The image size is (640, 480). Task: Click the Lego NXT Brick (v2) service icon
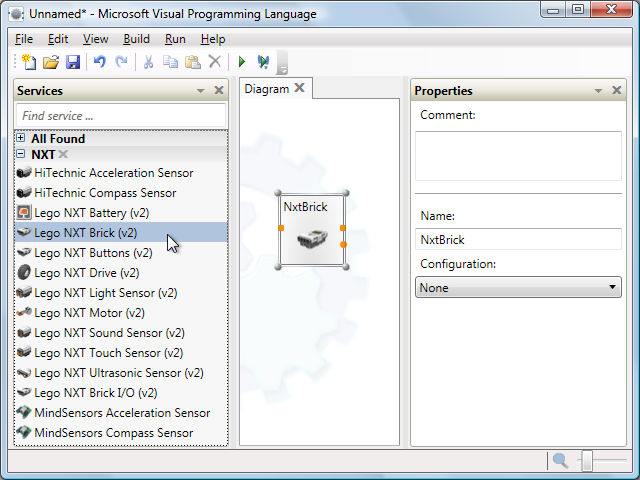[24, 232]
